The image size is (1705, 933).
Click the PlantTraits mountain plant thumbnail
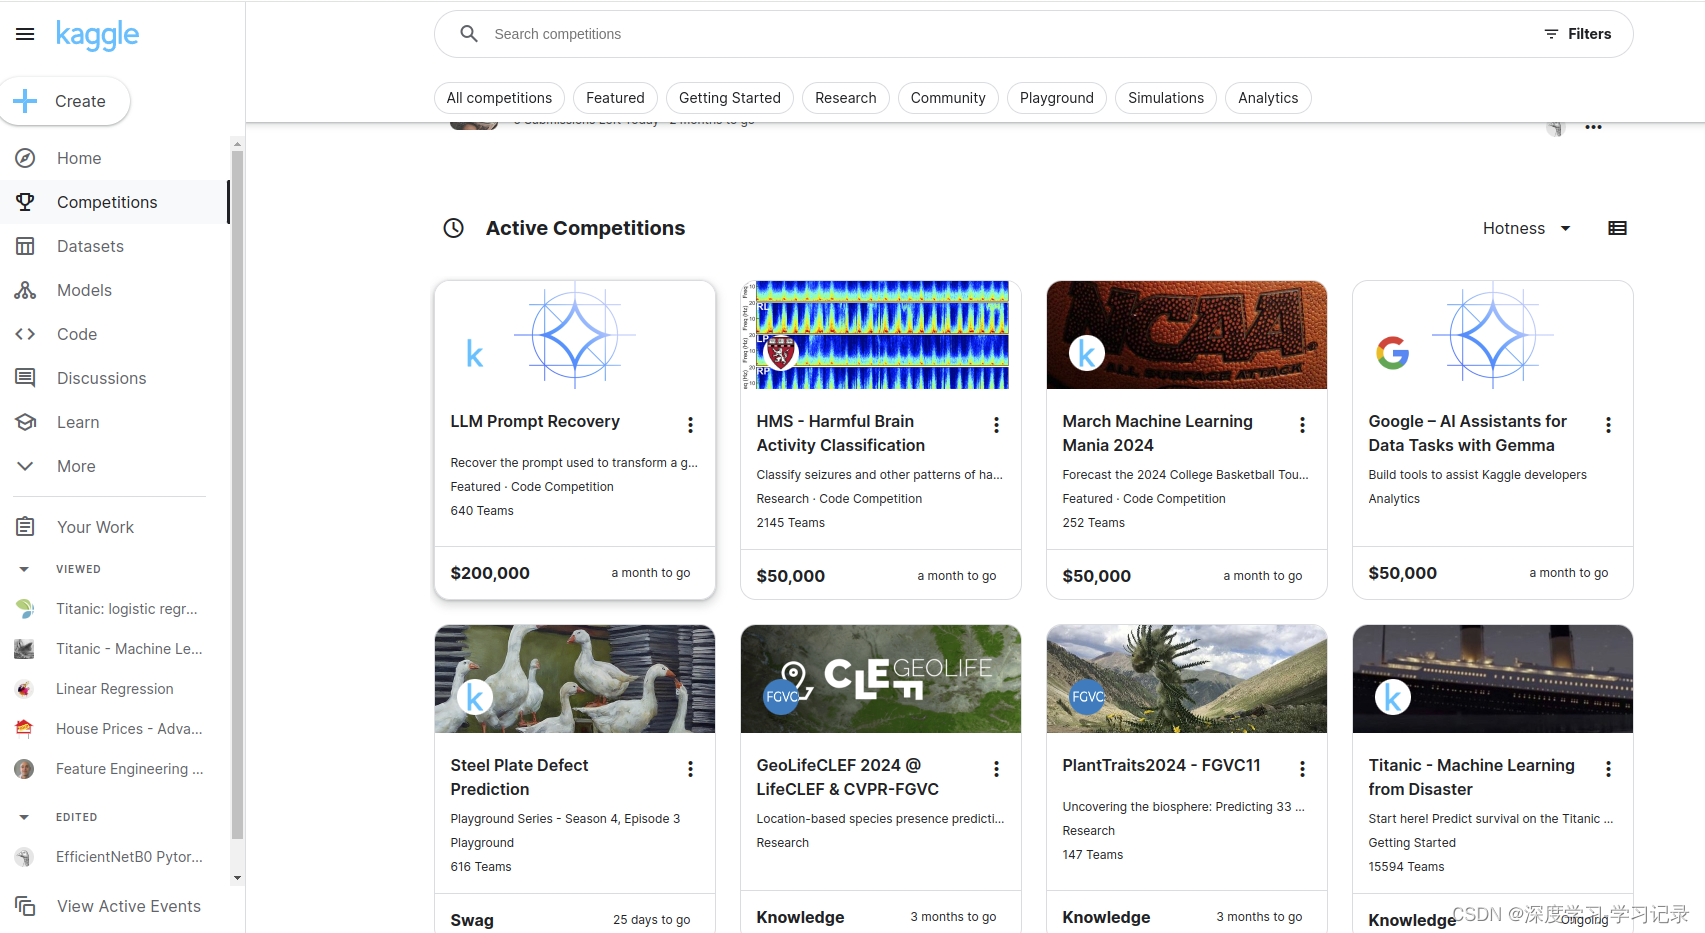click(1187, 679)
